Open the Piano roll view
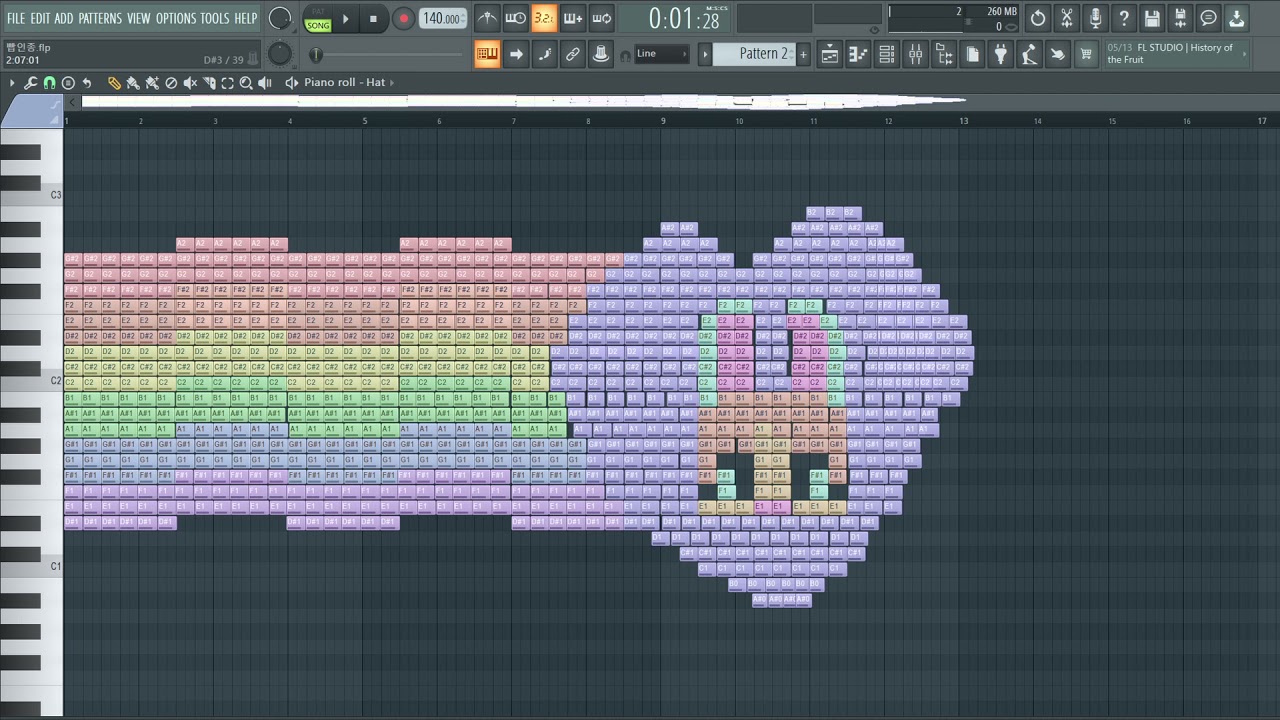Viewport: 1280px width, 720px height. (x=858, y=54)
